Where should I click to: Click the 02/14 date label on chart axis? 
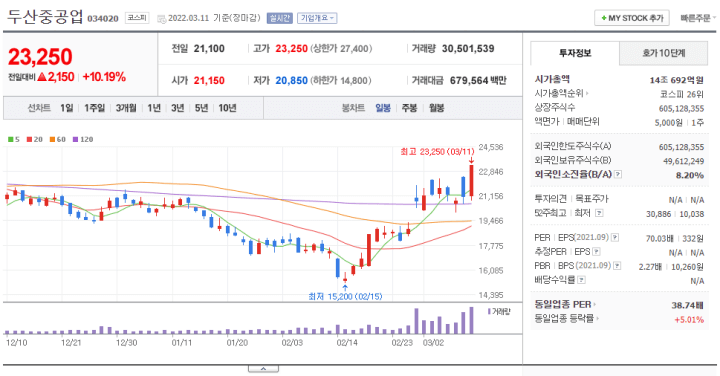(x=347, y=343)
